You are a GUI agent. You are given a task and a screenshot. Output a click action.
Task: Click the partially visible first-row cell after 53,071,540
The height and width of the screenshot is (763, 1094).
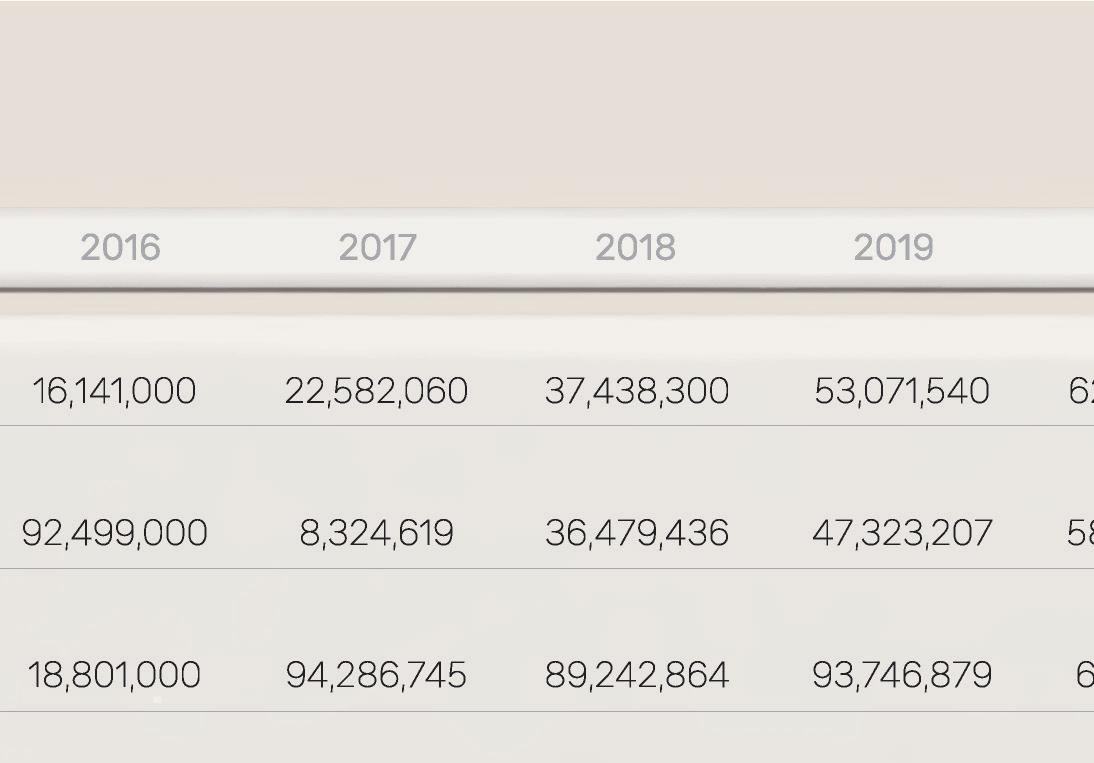(x=1081, y=391)
